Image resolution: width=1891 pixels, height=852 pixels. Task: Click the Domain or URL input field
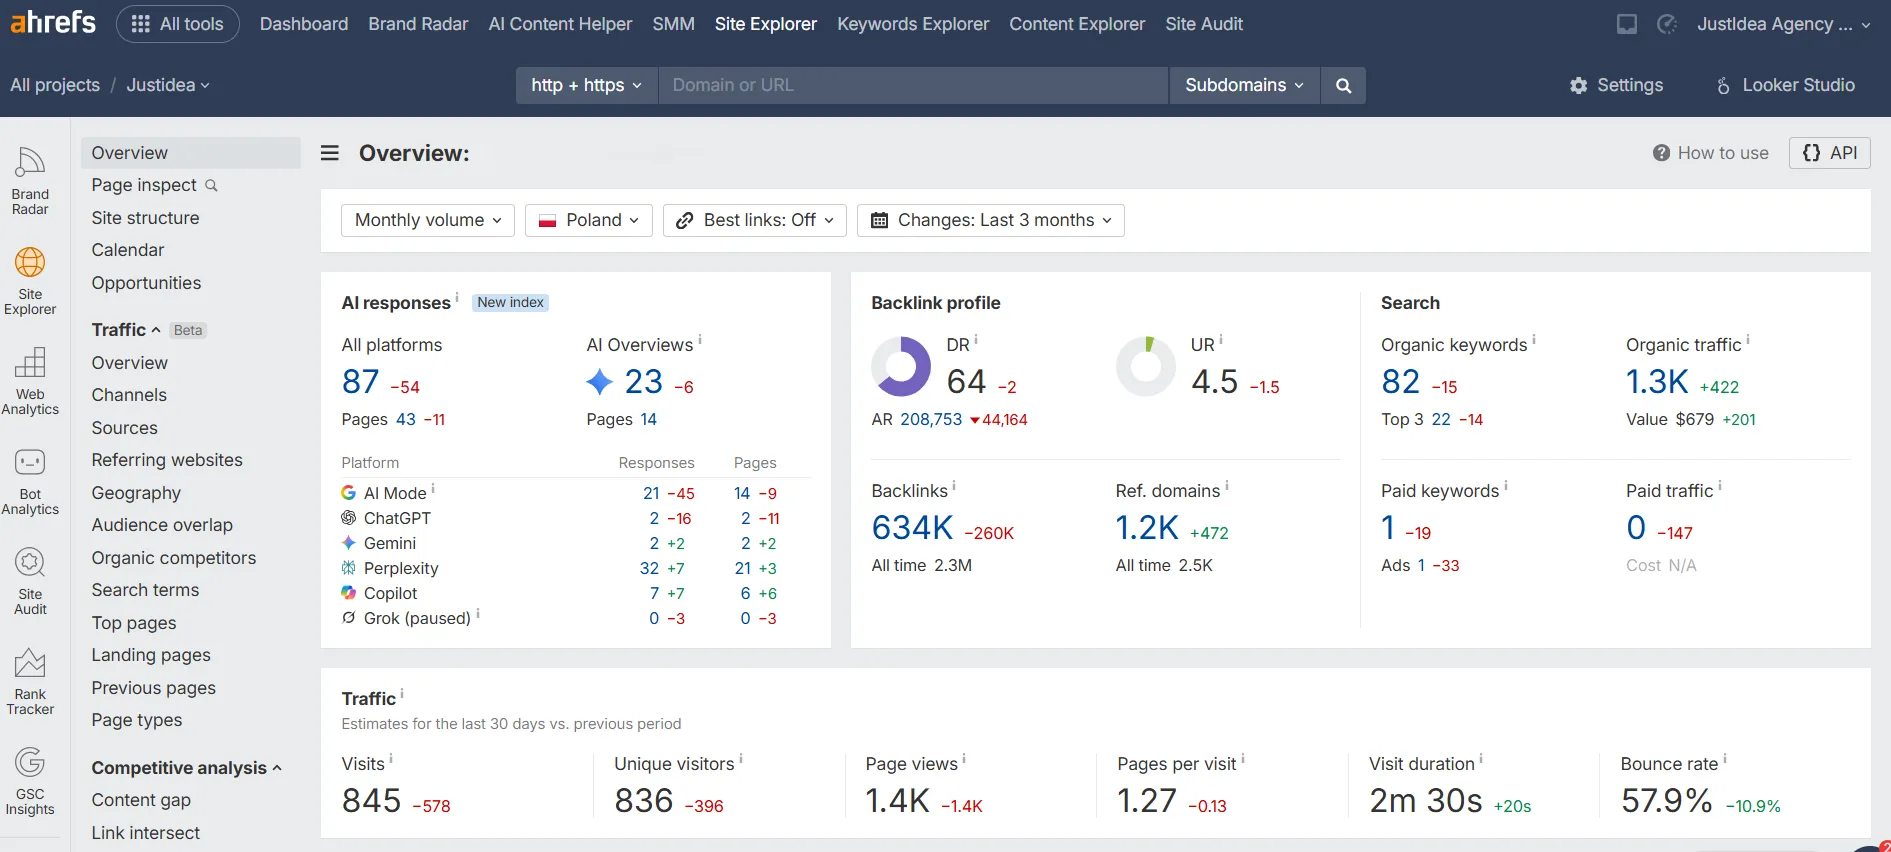click(913, 85)
